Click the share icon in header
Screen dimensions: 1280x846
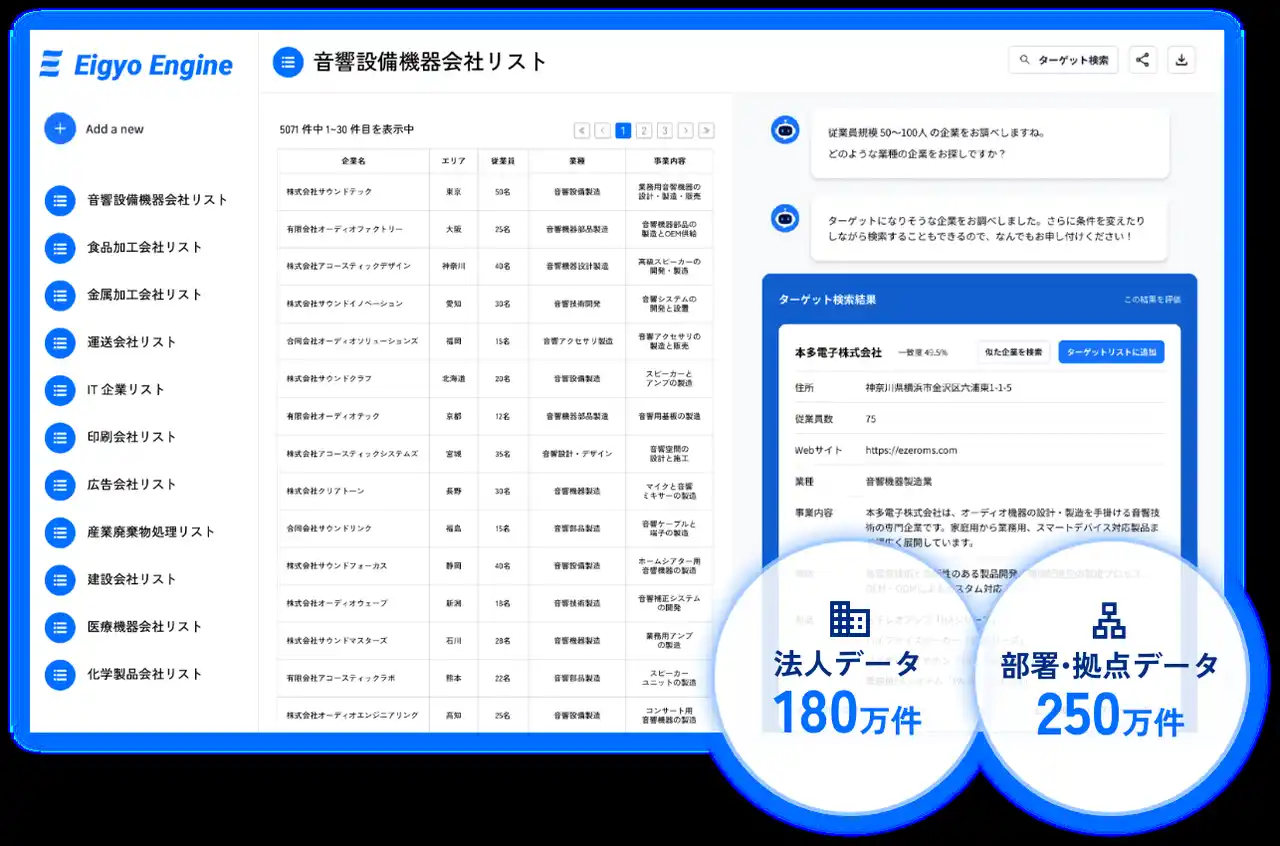1143,60
